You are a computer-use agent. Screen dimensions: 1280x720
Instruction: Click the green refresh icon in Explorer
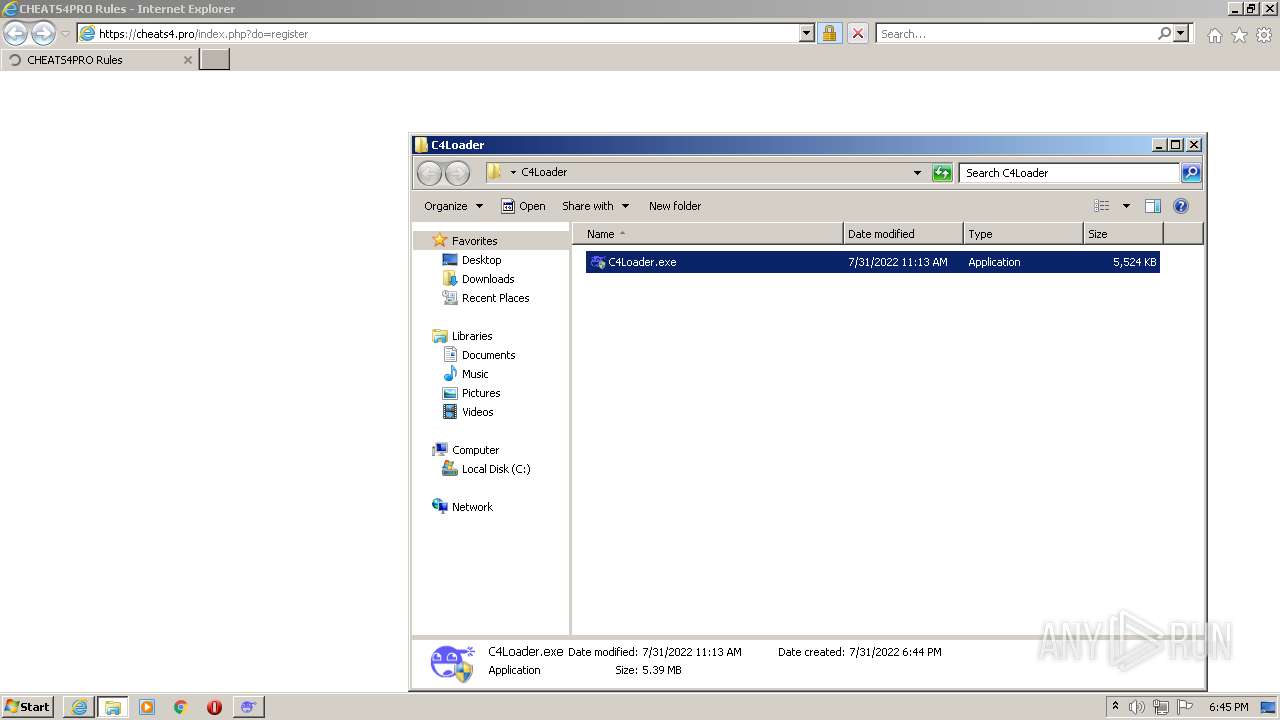(x=942, y=173)
